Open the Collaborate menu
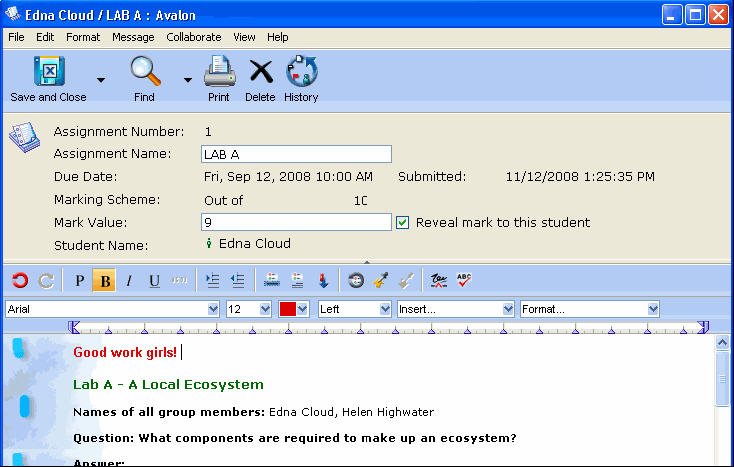The width and height of the screenshot is (734, 467). (x=194, y=37)
